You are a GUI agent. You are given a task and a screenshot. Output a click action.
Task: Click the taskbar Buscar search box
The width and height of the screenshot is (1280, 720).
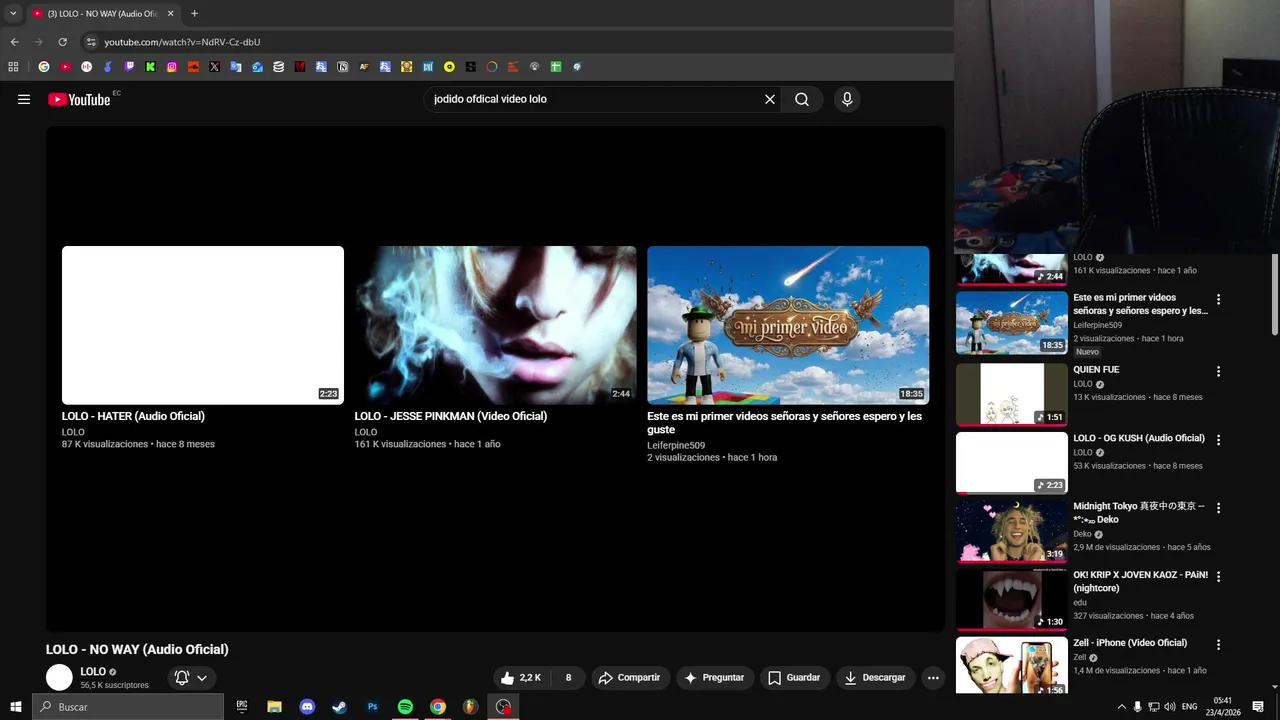[128, 707]
